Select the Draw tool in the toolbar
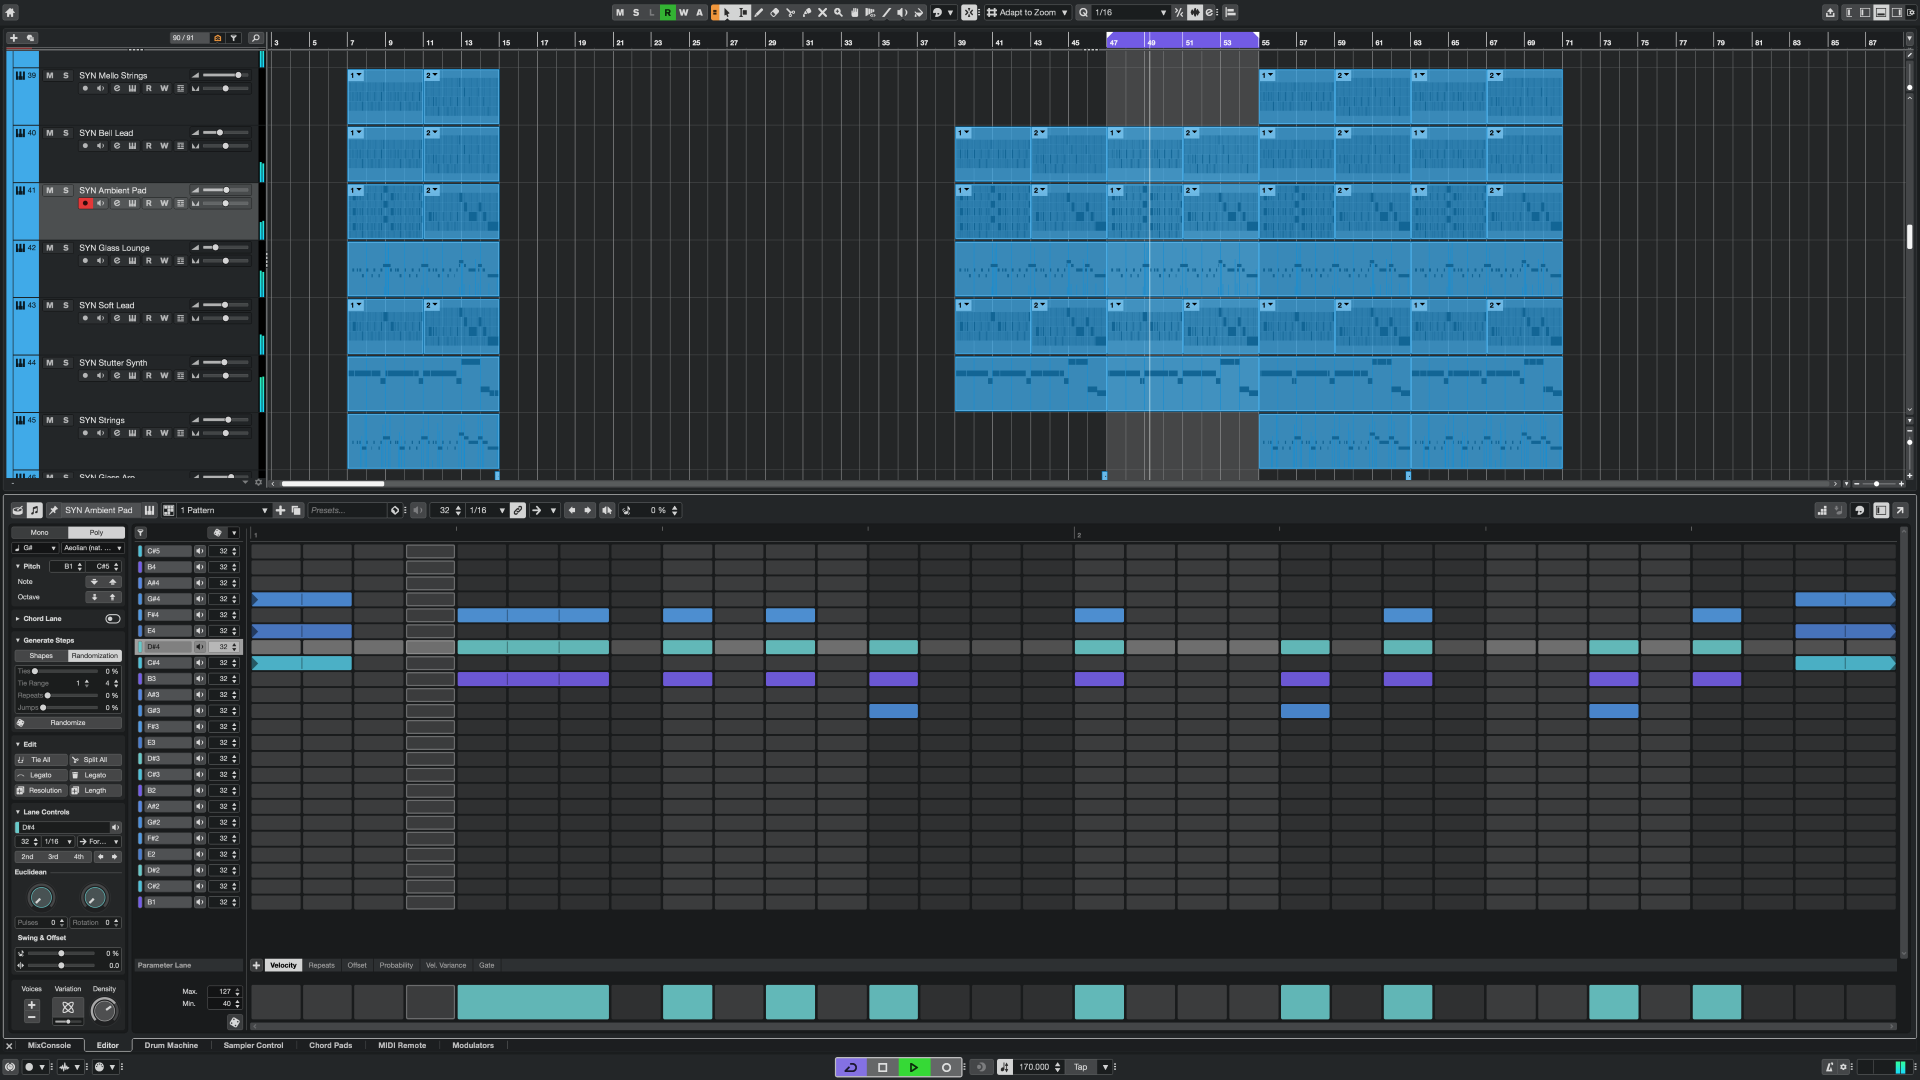The image size is (1920, 1080). coord(759,12)
